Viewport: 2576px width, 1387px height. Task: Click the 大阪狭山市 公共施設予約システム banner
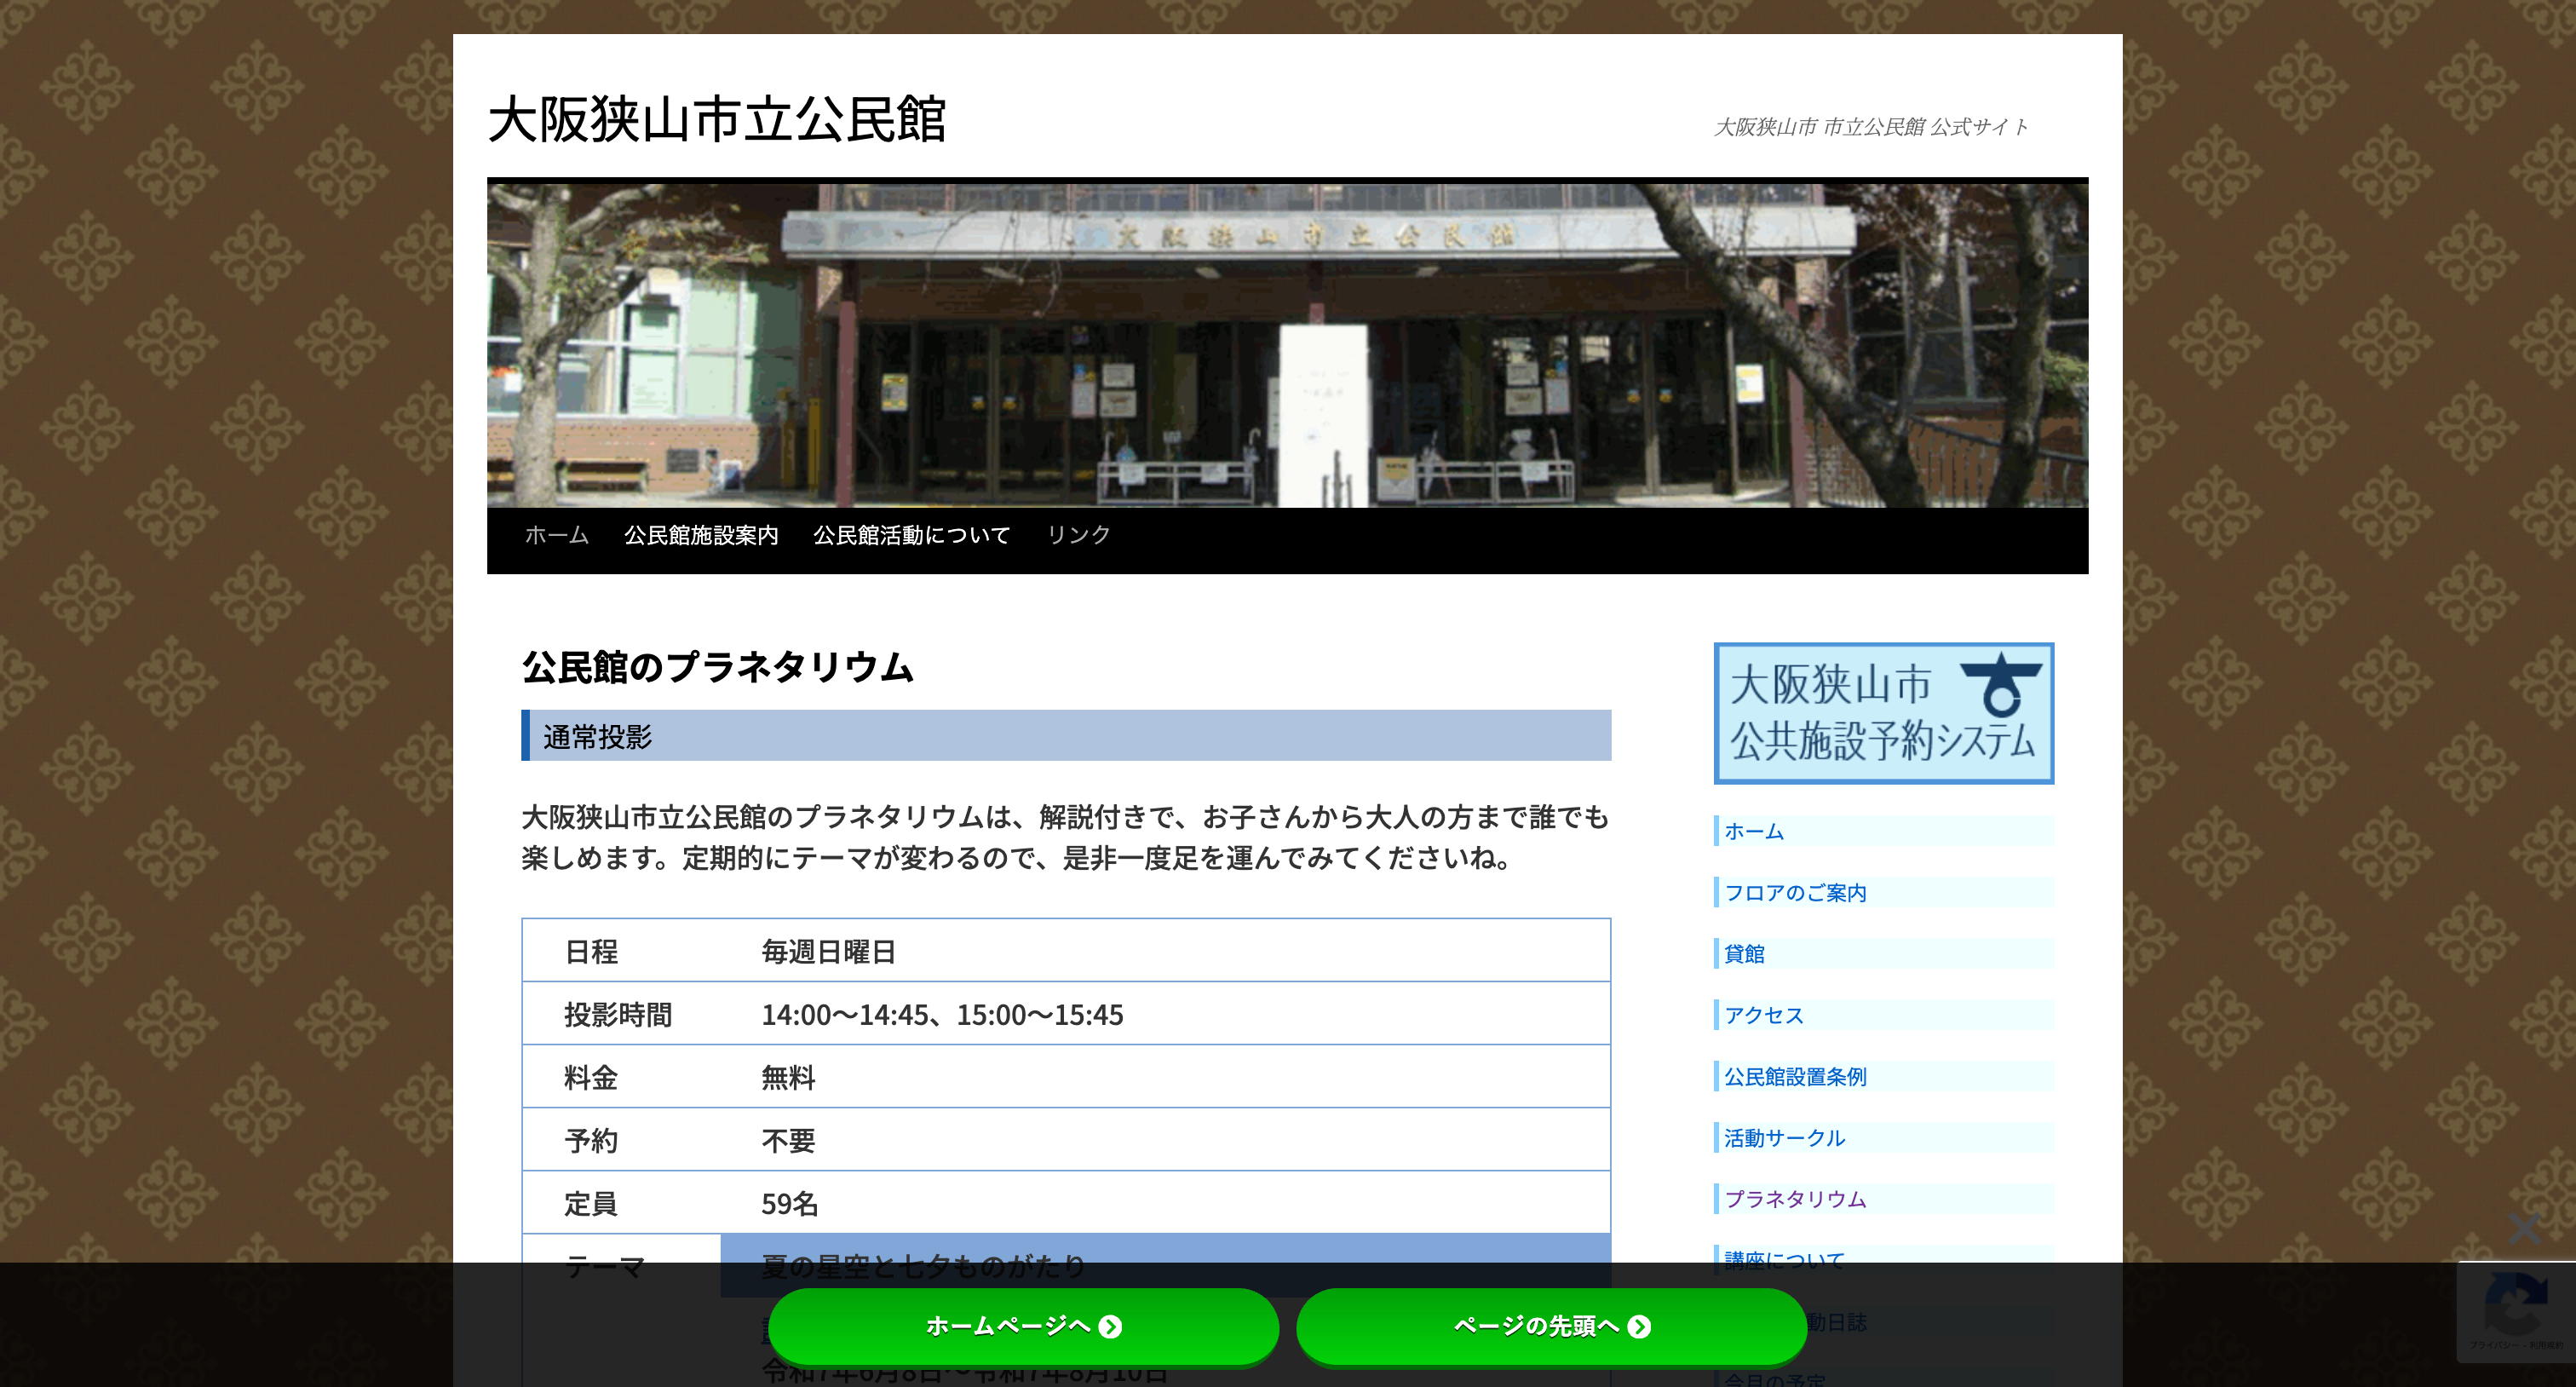(1883, 712)
